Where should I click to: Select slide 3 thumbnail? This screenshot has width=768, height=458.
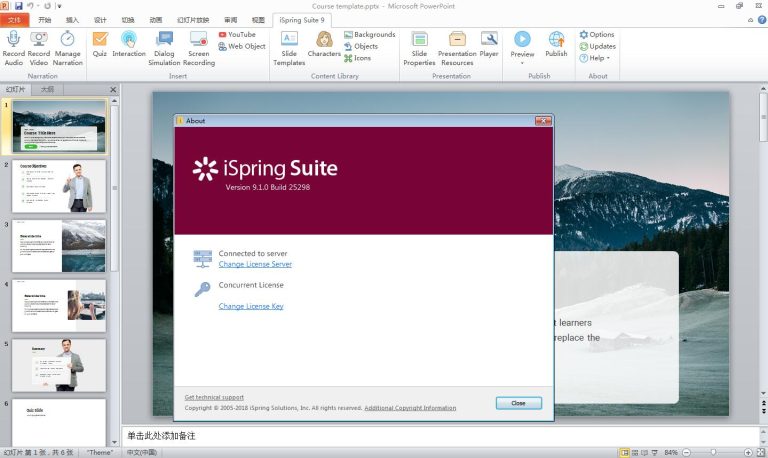click(x=59, y=246)
